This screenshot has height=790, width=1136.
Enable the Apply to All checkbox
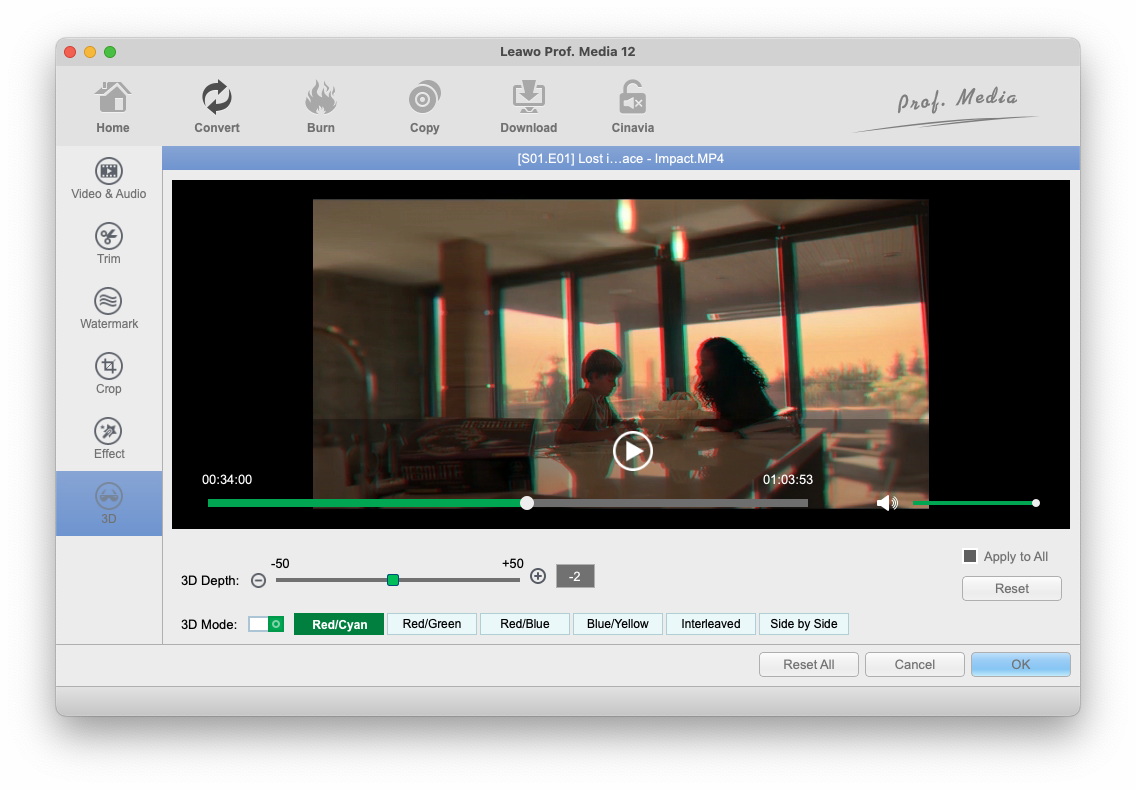pos(969,557)
